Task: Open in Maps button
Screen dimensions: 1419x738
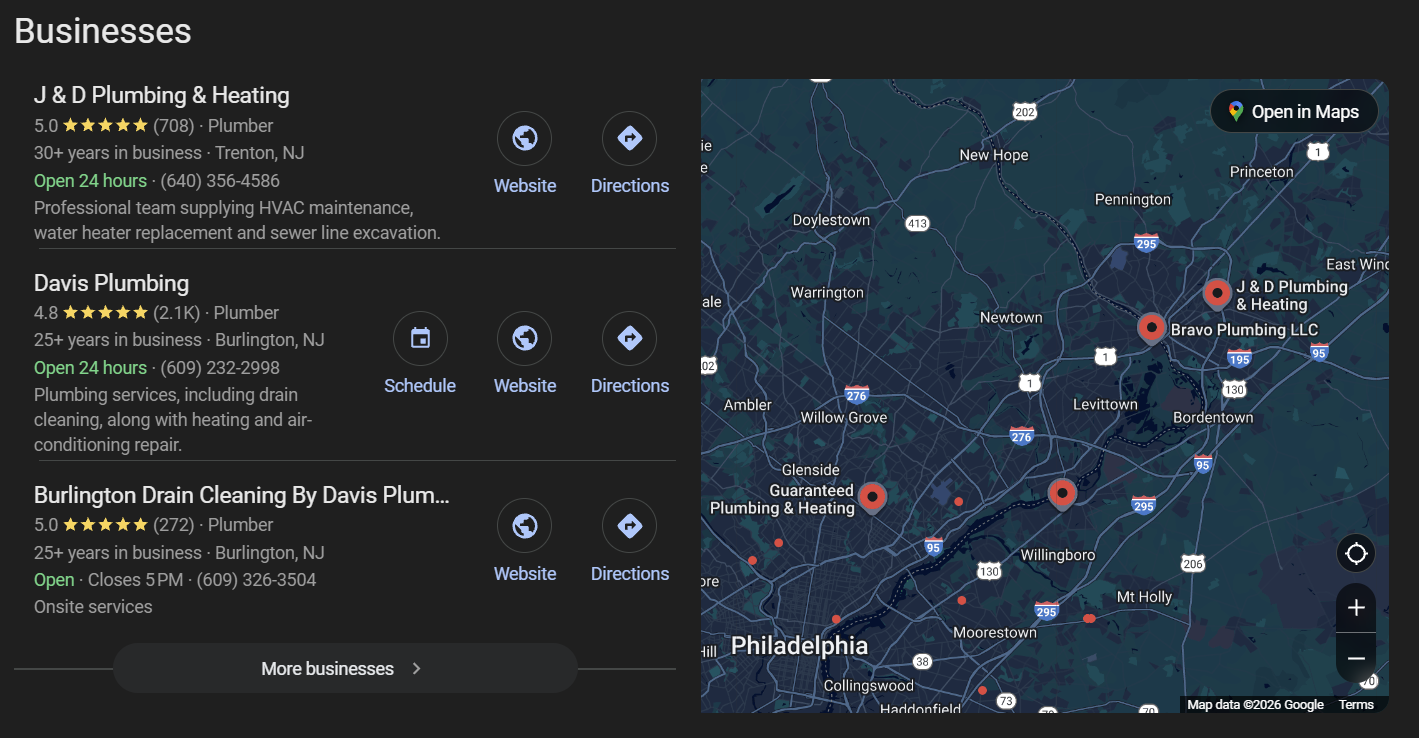Action: (1294, 112)
